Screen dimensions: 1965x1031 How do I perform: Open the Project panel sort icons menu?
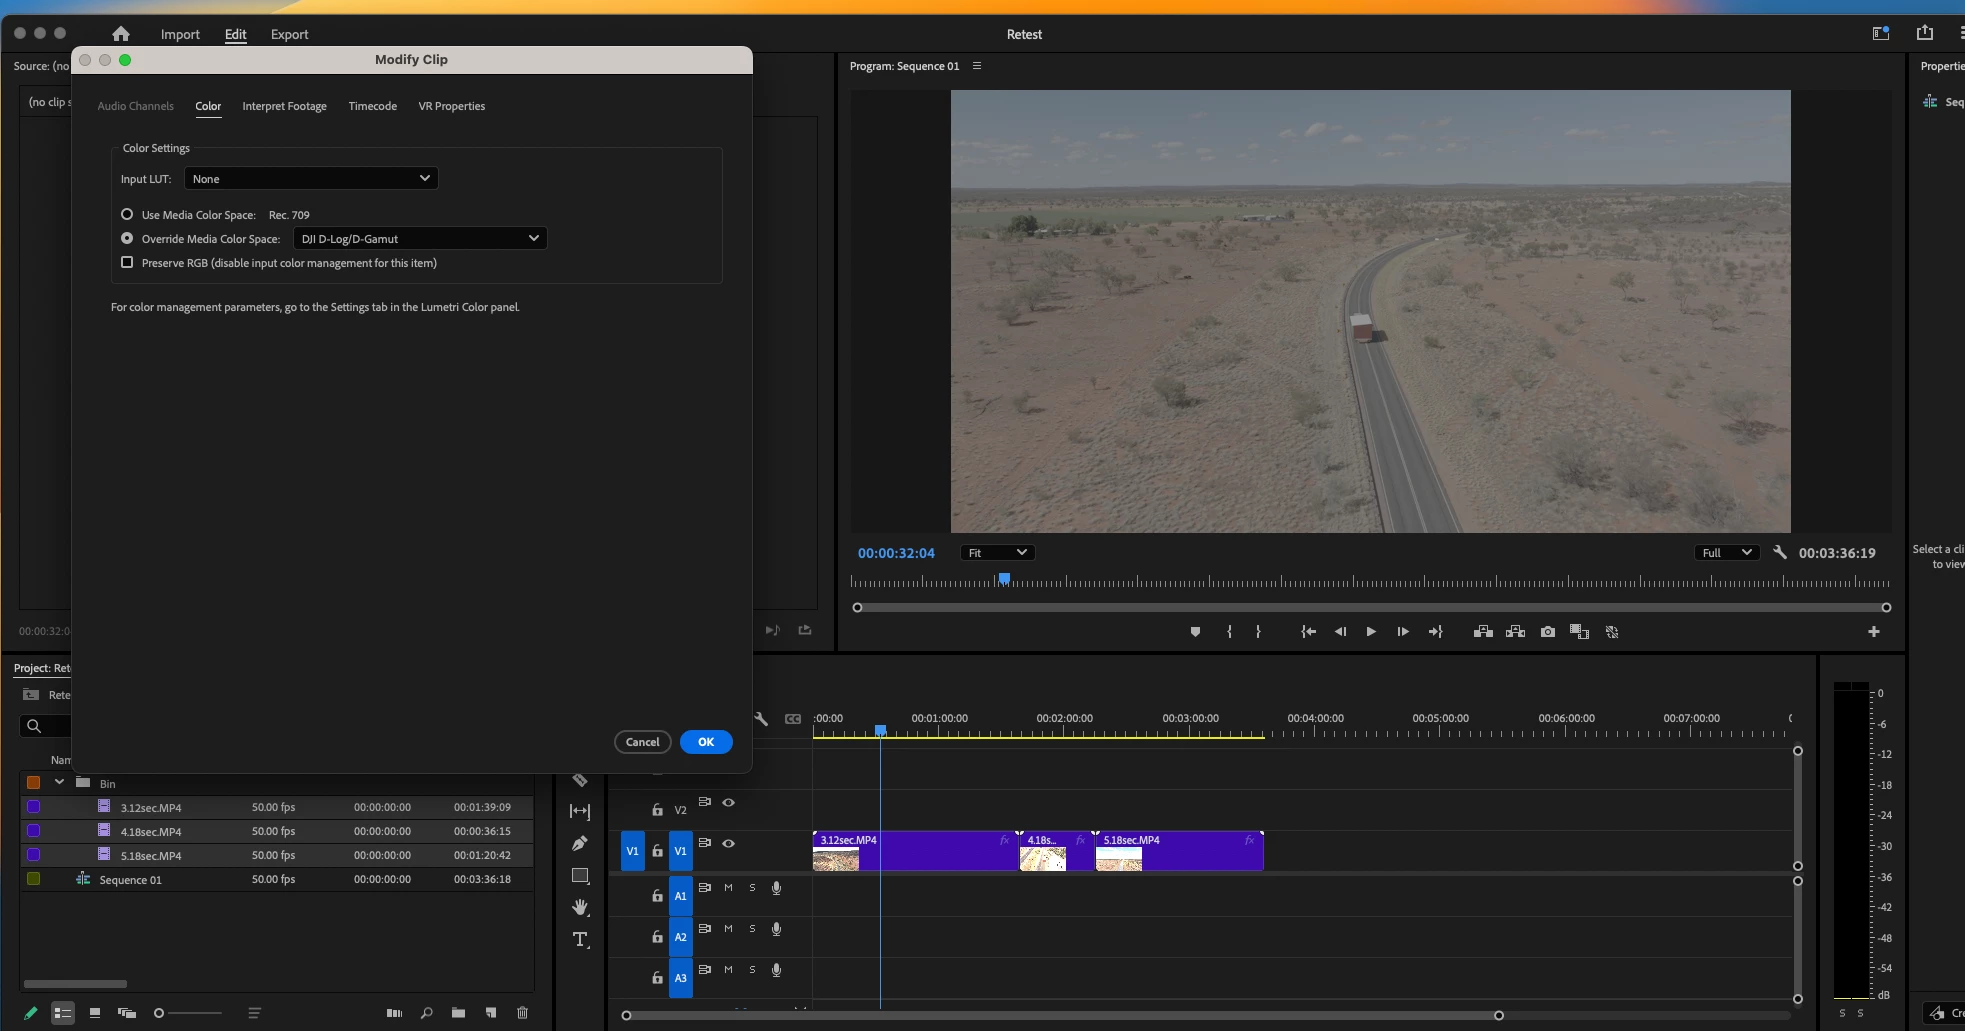(x=255, y=1013)
